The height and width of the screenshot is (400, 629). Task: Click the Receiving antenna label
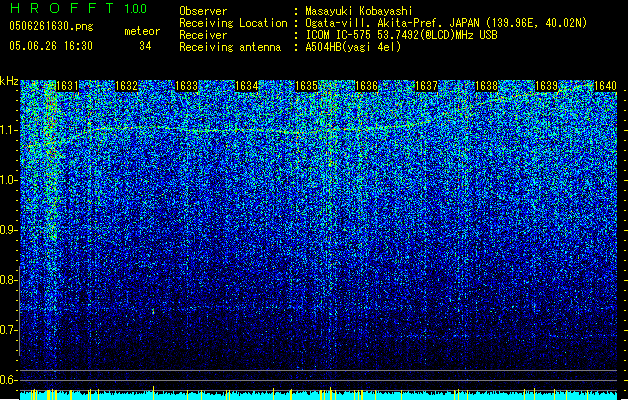230,47
